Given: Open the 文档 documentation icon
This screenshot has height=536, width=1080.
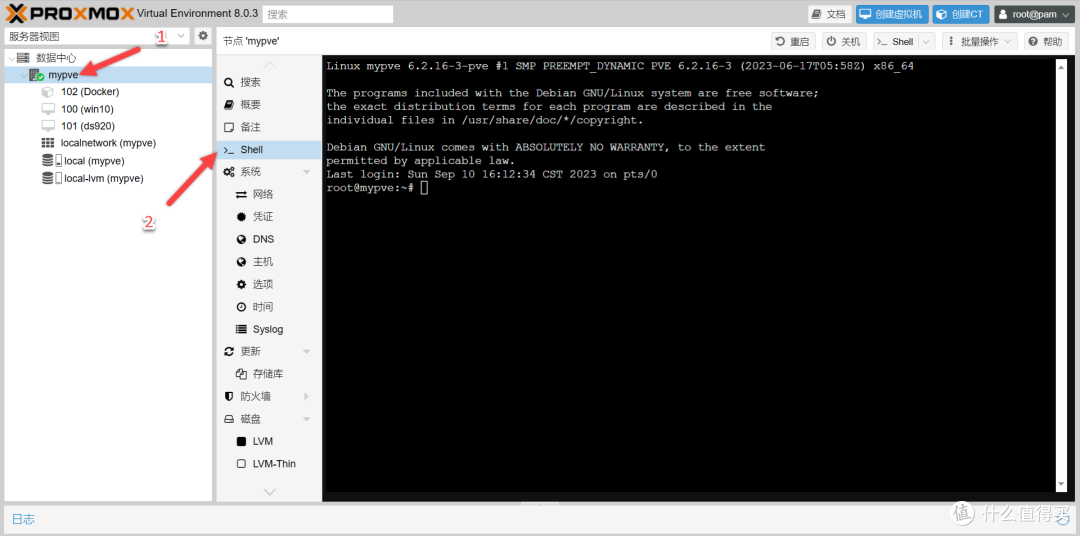Looking at the screenshot, I should tap(818, 14).
